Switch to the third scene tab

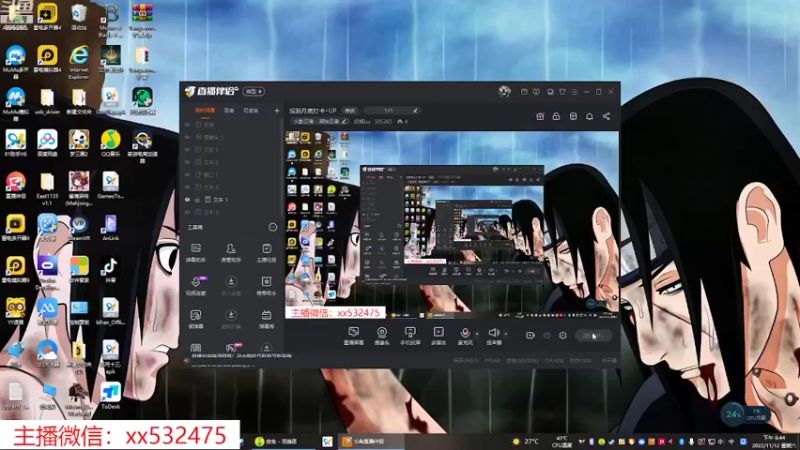[x=251, y=110]
